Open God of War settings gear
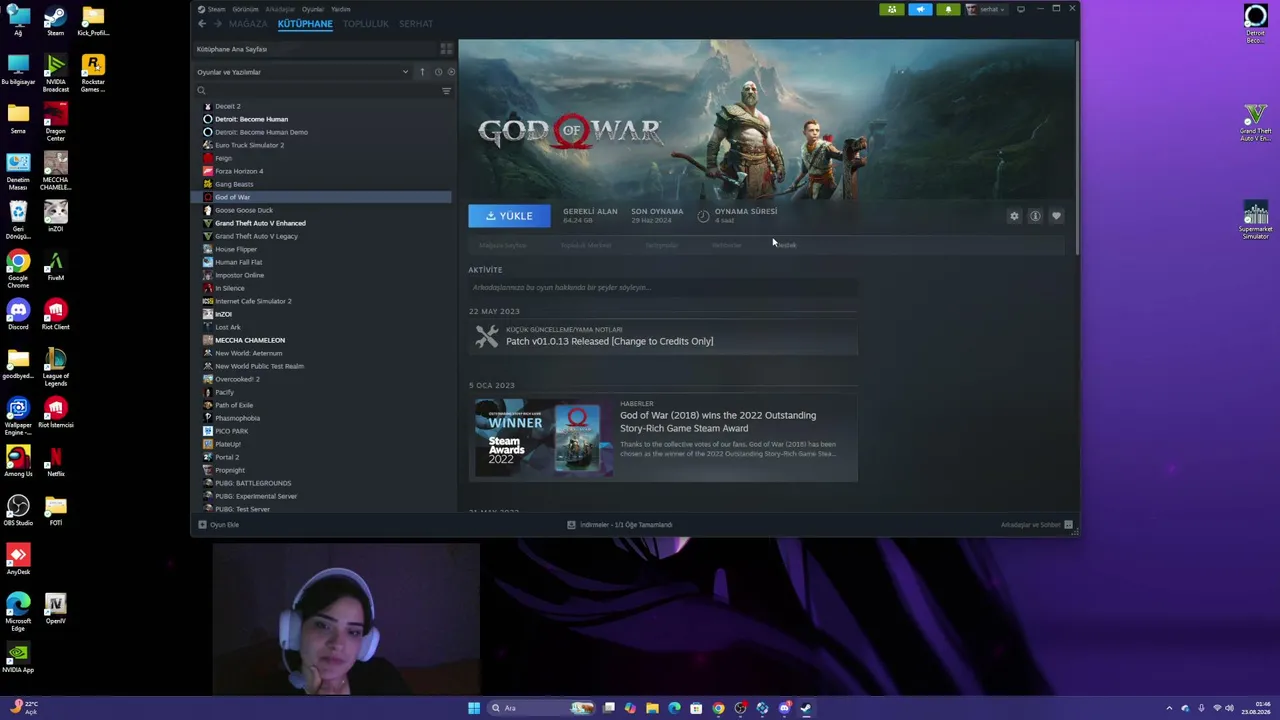 [1014, 216]
